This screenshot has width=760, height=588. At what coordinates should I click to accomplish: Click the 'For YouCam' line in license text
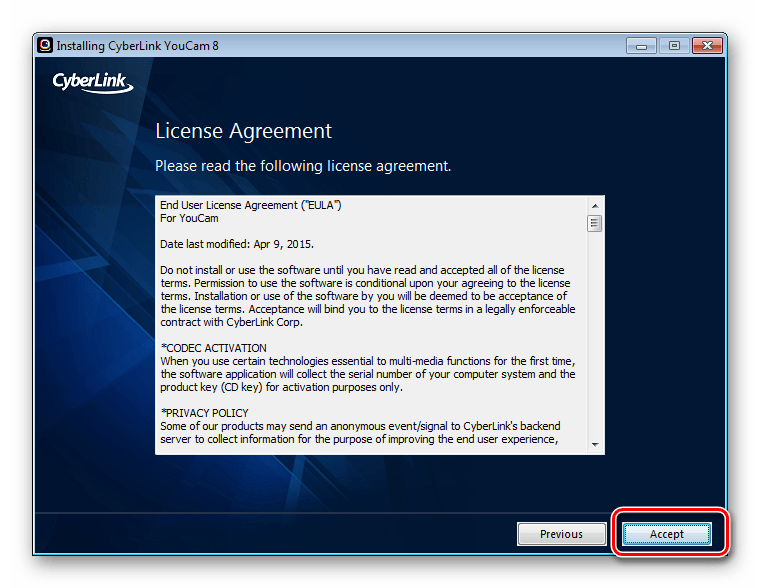(189, 219)
